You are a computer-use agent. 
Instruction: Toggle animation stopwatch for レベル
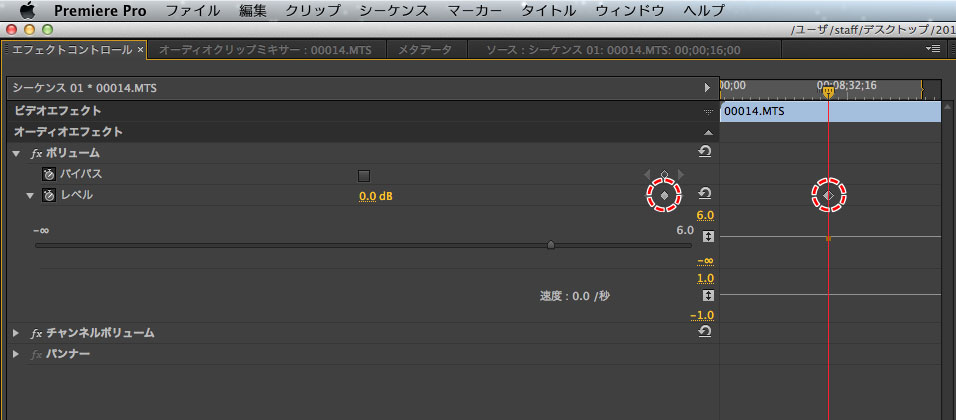coord(49,195)
